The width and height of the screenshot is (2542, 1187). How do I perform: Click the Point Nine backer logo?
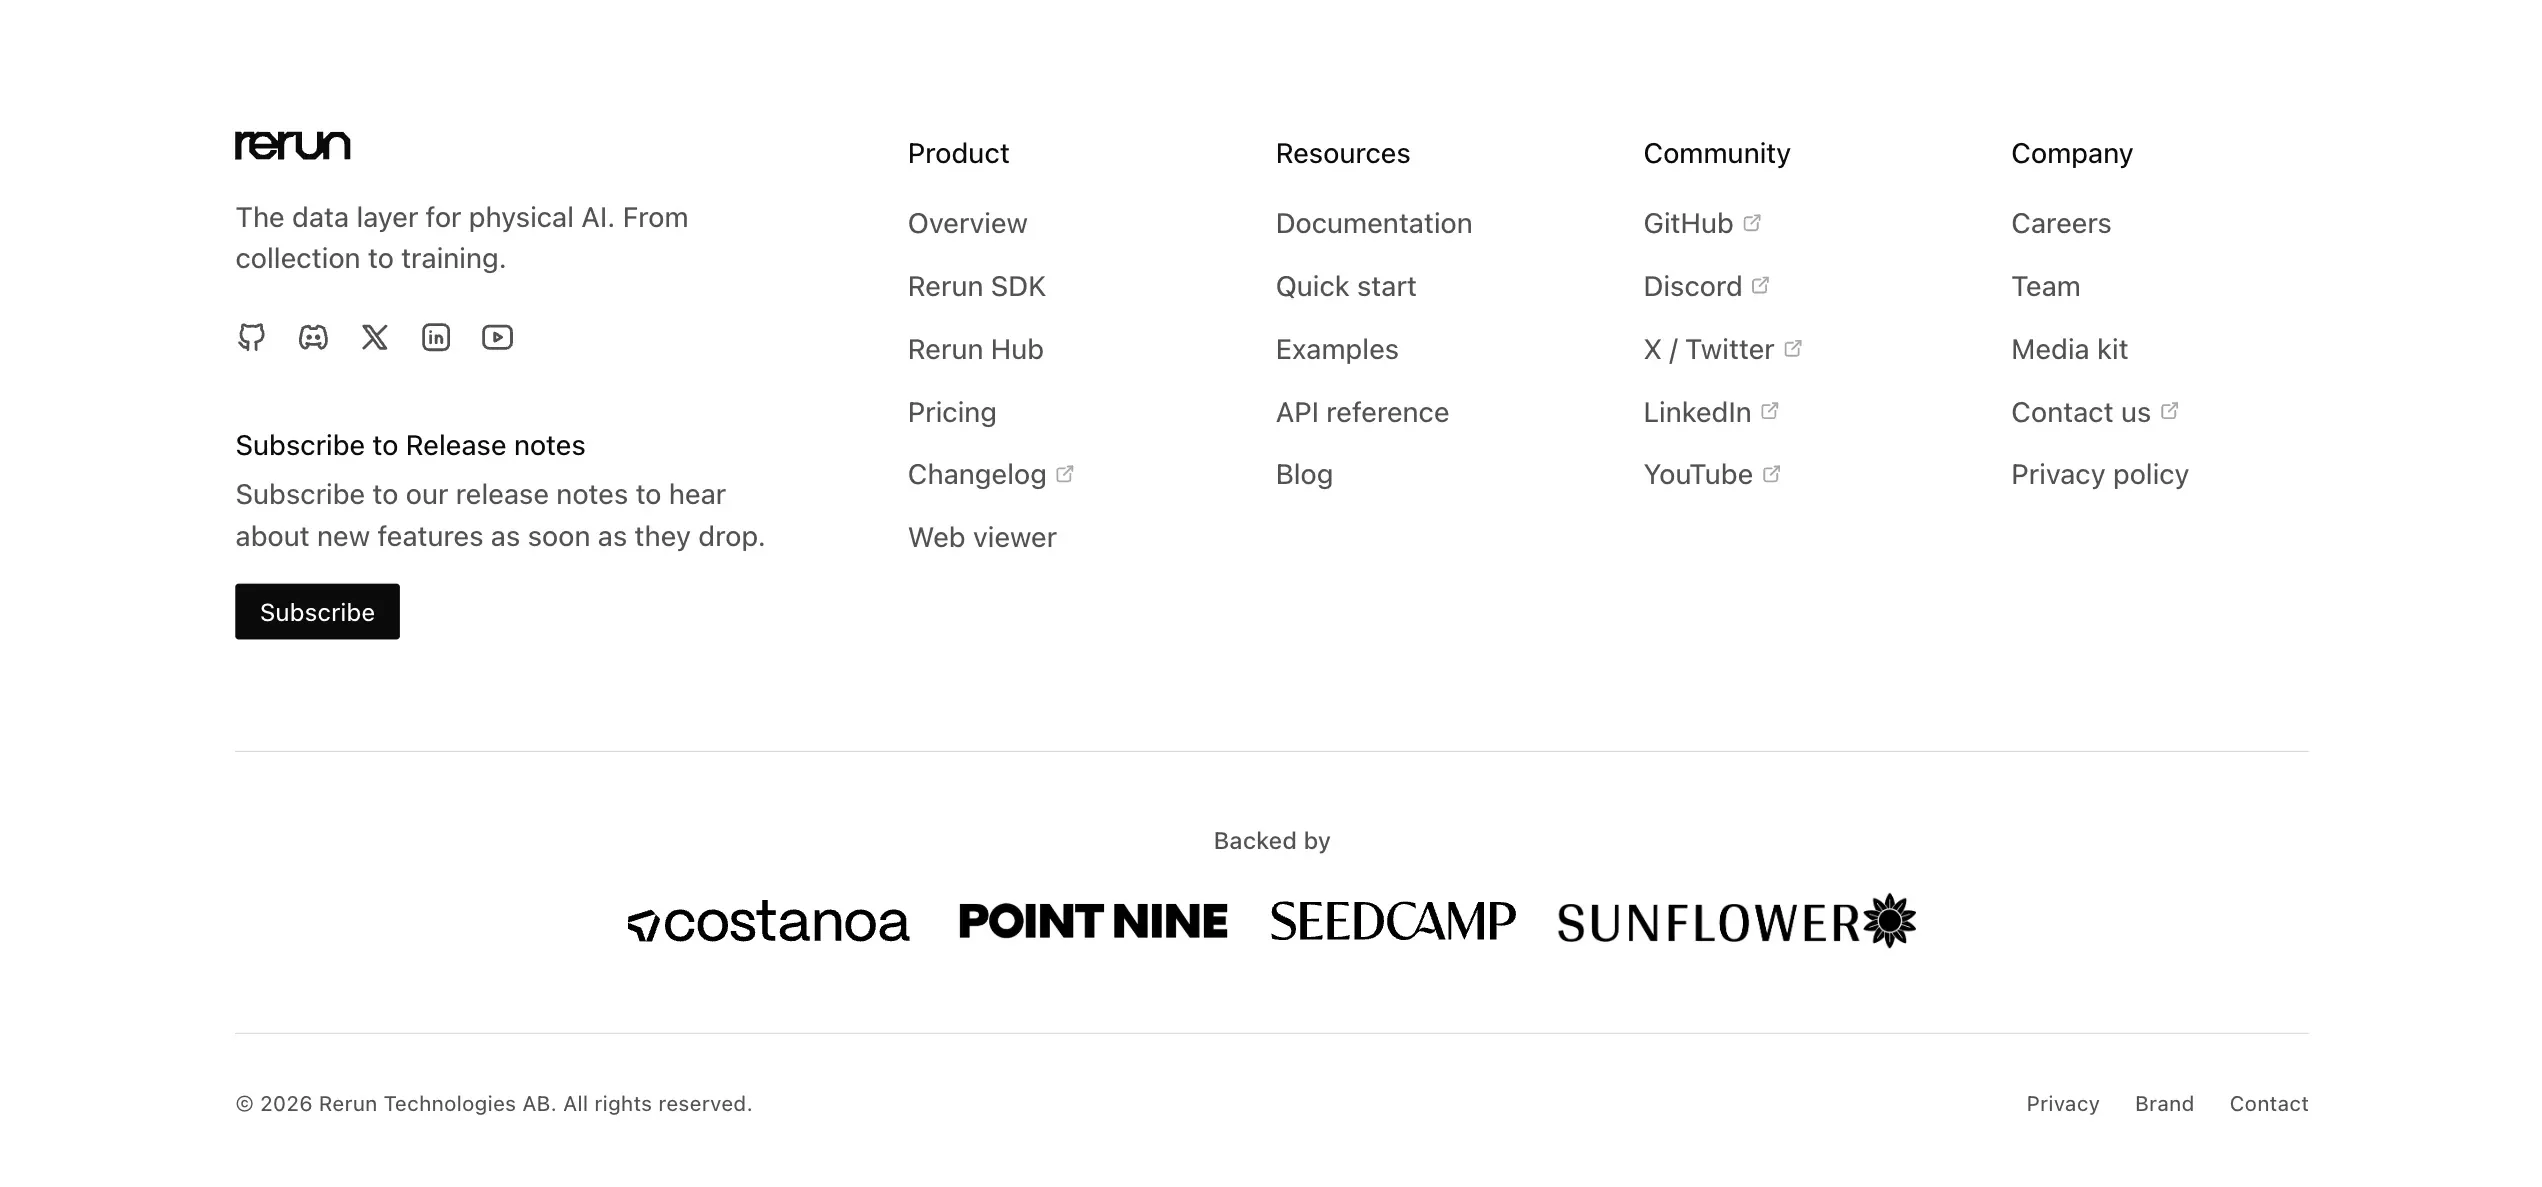1093,921
